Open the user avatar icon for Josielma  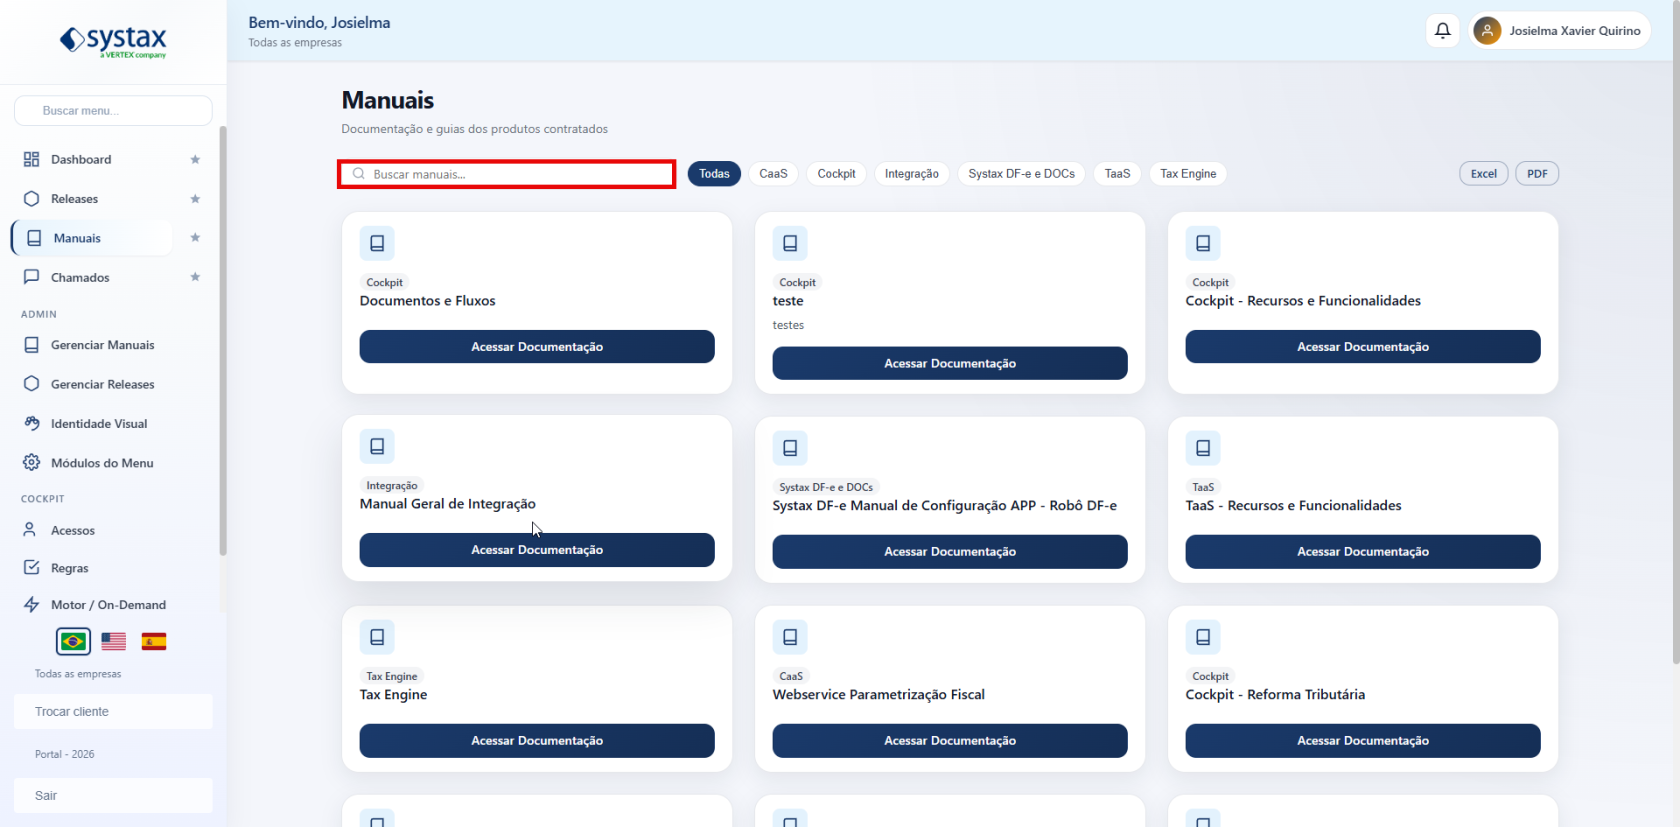[1487, 31]
